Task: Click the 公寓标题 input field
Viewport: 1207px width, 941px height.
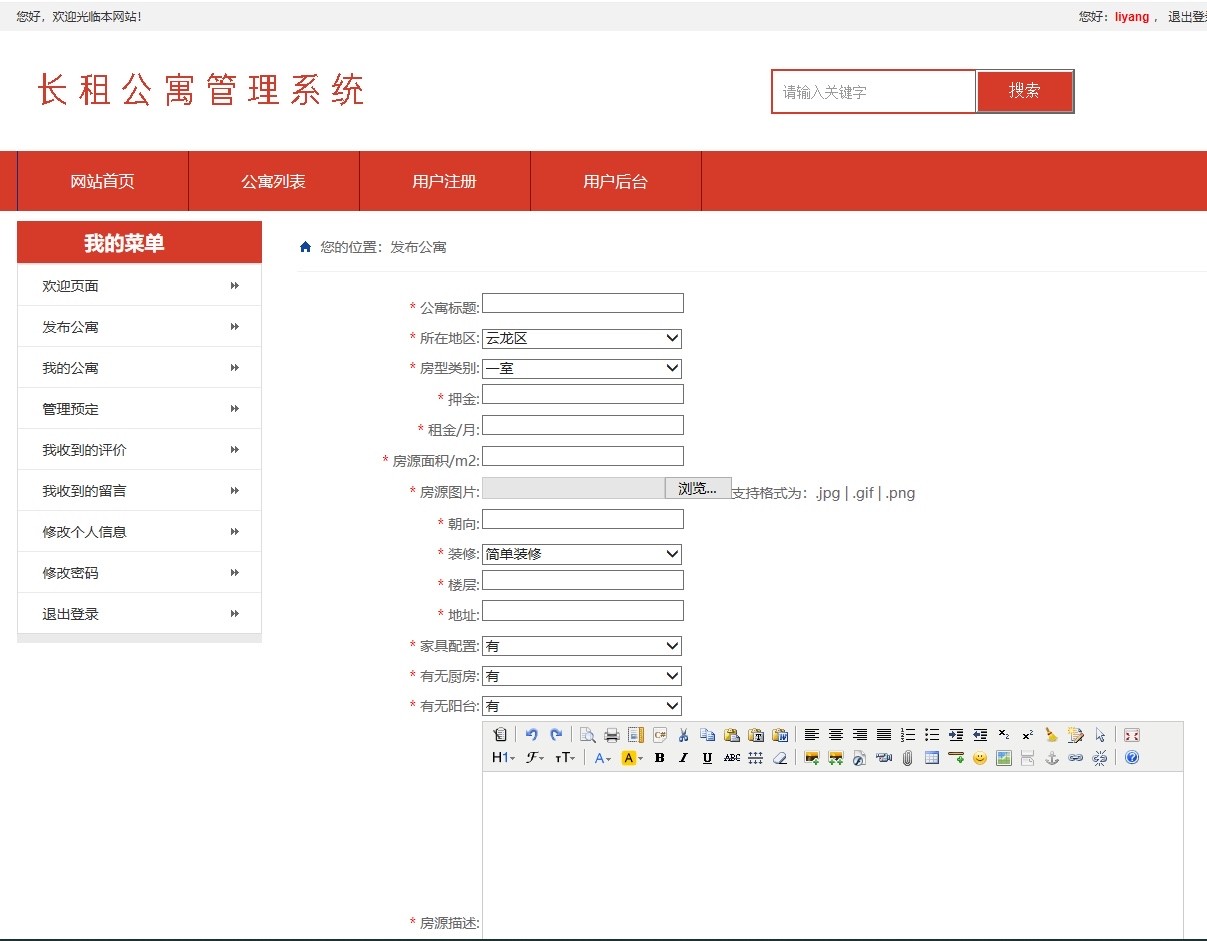Action: tap(583, 304)
